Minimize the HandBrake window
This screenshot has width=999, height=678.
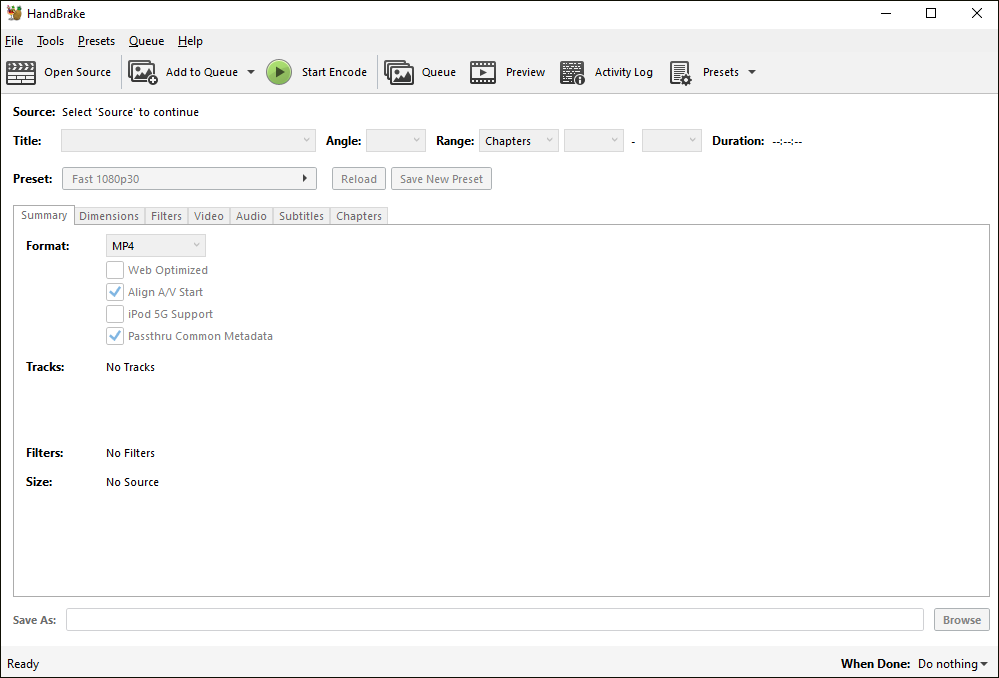click(x=886, y=13)
